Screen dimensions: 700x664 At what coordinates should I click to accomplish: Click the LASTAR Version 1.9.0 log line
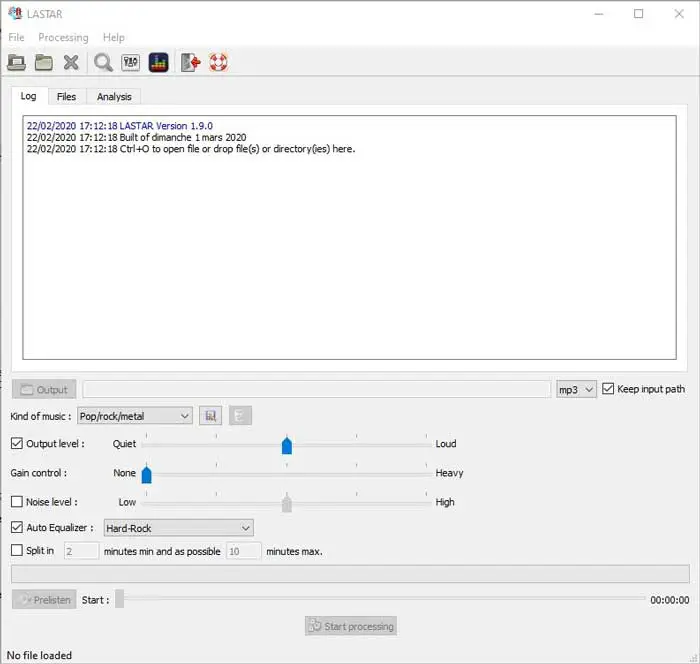pos(120,126)
